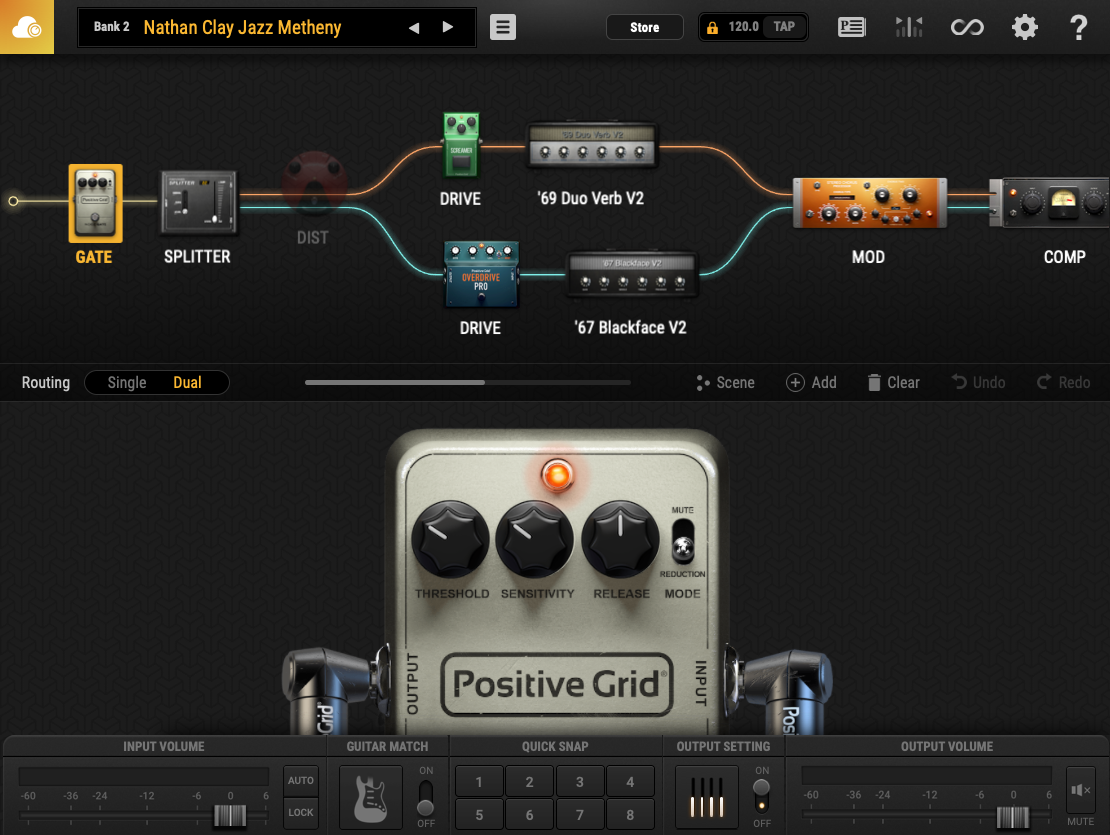Go to the next preset arrow
This screenshot has height=835, width=1110.
point(447,27)
